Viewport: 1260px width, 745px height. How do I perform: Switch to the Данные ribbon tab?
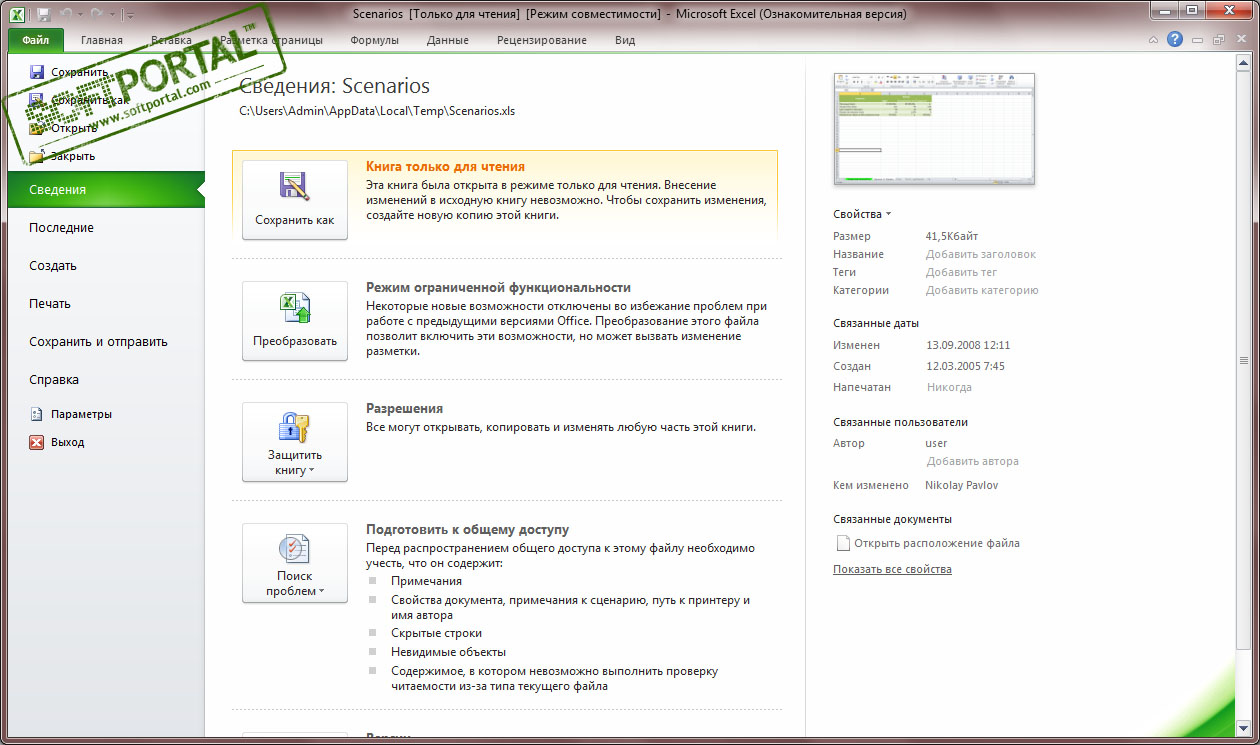(447, 40)
